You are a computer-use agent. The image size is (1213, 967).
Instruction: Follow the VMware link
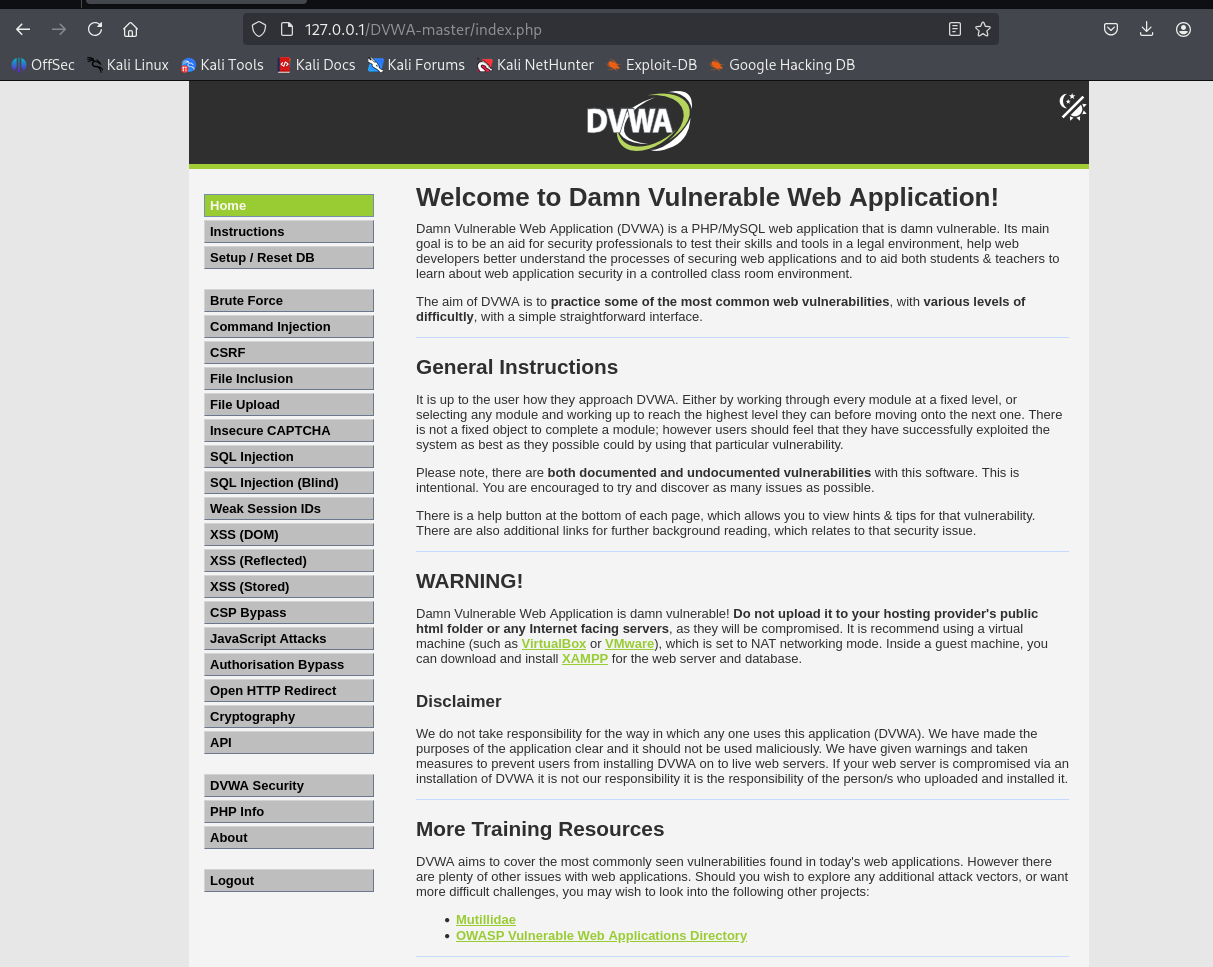pyautogui.click(x=630, y=644)
